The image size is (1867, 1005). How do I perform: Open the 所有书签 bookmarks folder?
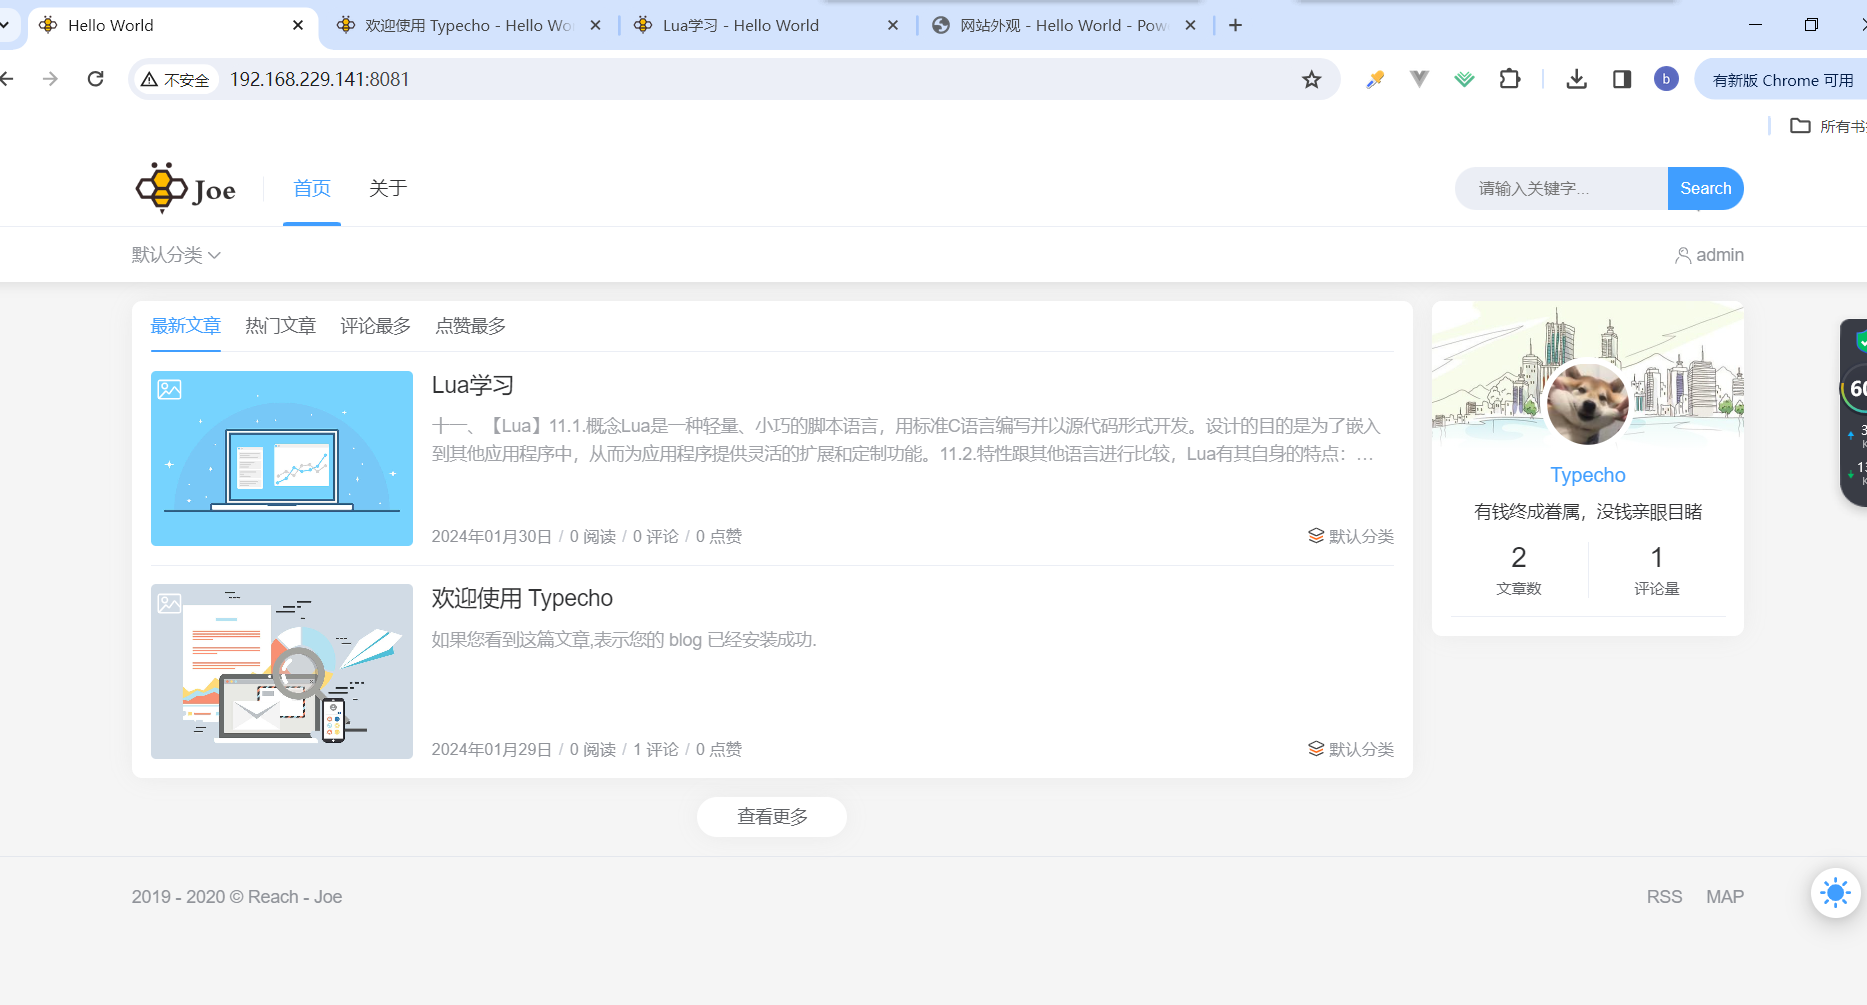click(x=1828, y=126)
